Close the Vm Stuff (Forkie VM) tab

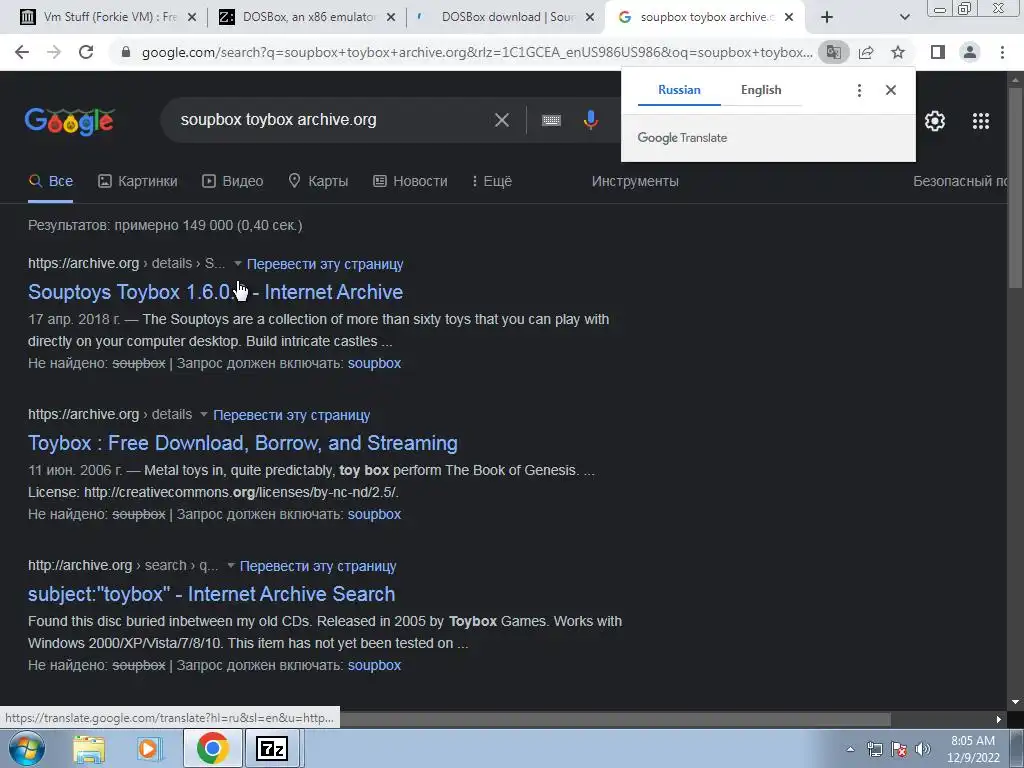192,18
